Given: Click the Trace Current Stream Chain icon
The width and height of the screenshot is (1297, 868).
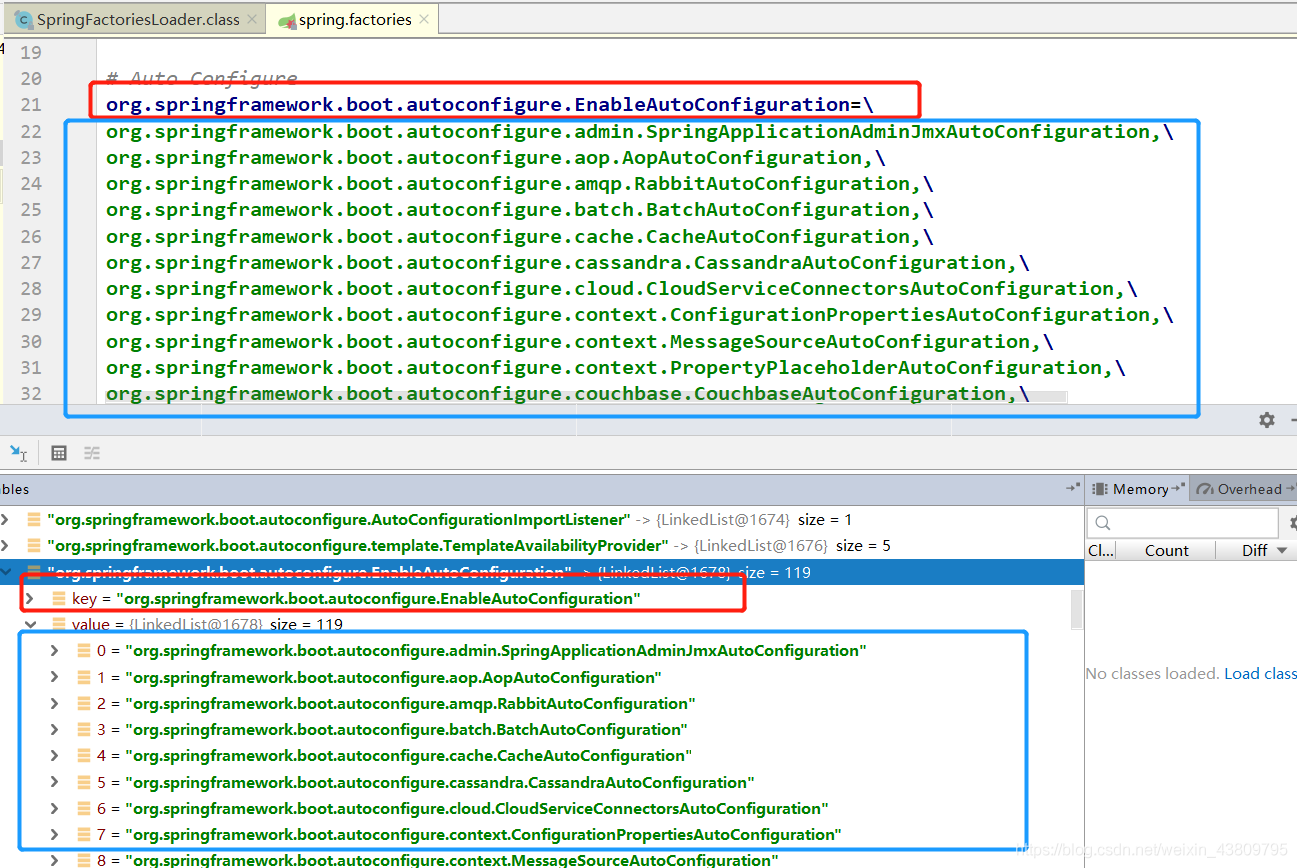Looking at the screenshot, I should [92, 453].
